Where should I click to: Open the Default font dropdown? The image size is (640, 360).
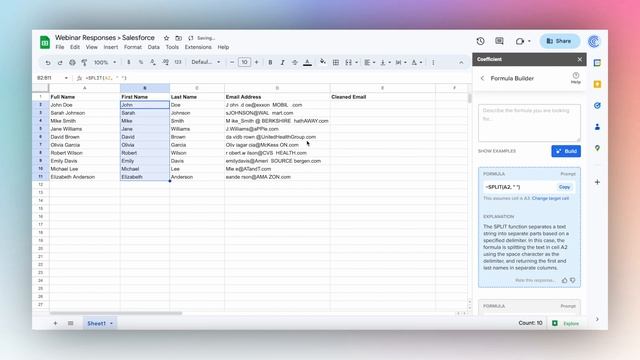(206, 62)
